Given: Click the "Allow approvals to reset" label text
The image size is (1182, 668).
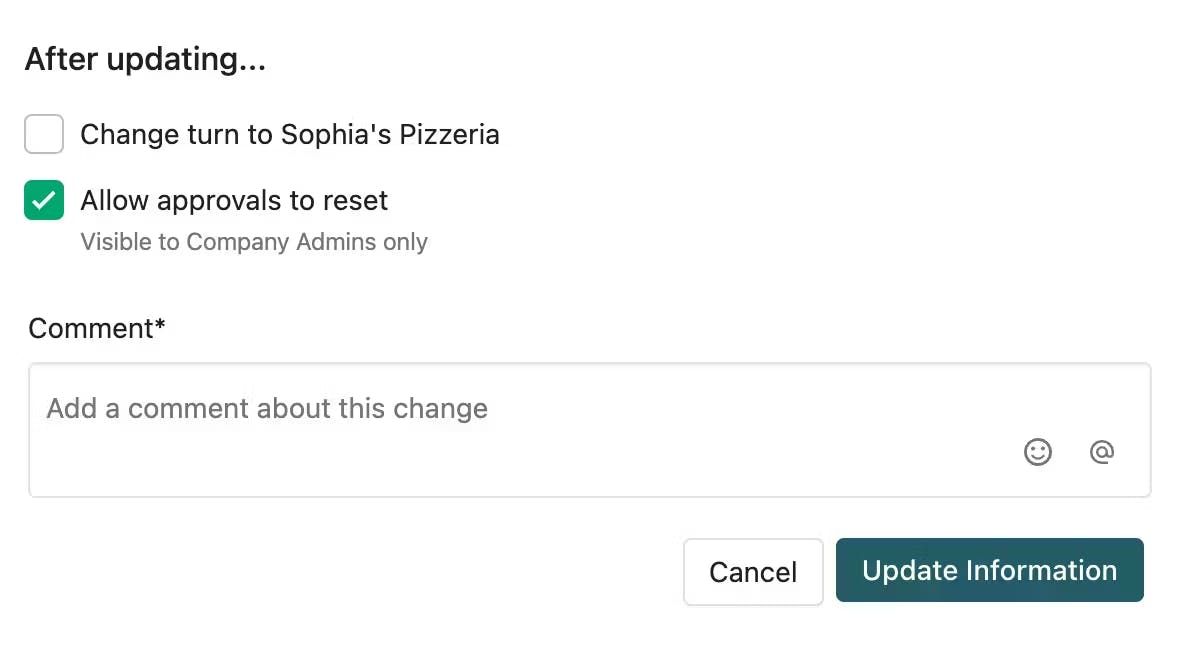Looking at the screenshot, I should pos(234,201).
